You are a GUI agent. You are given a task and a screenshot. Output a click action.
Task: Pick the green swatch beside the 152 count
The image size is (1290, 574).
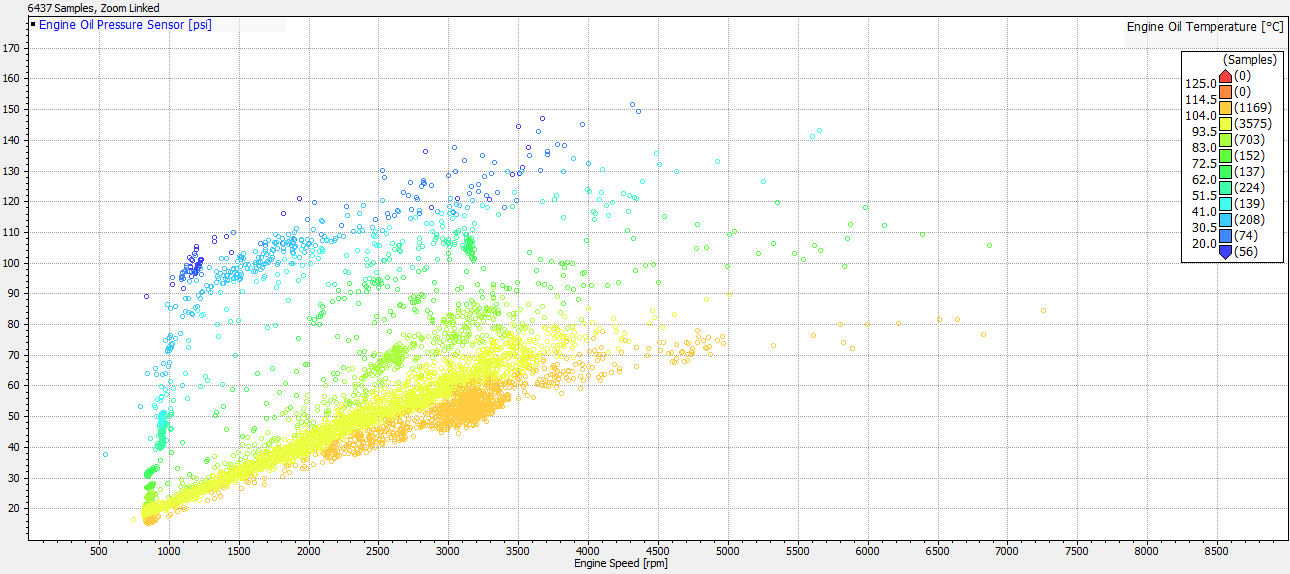pos(1225,156)
